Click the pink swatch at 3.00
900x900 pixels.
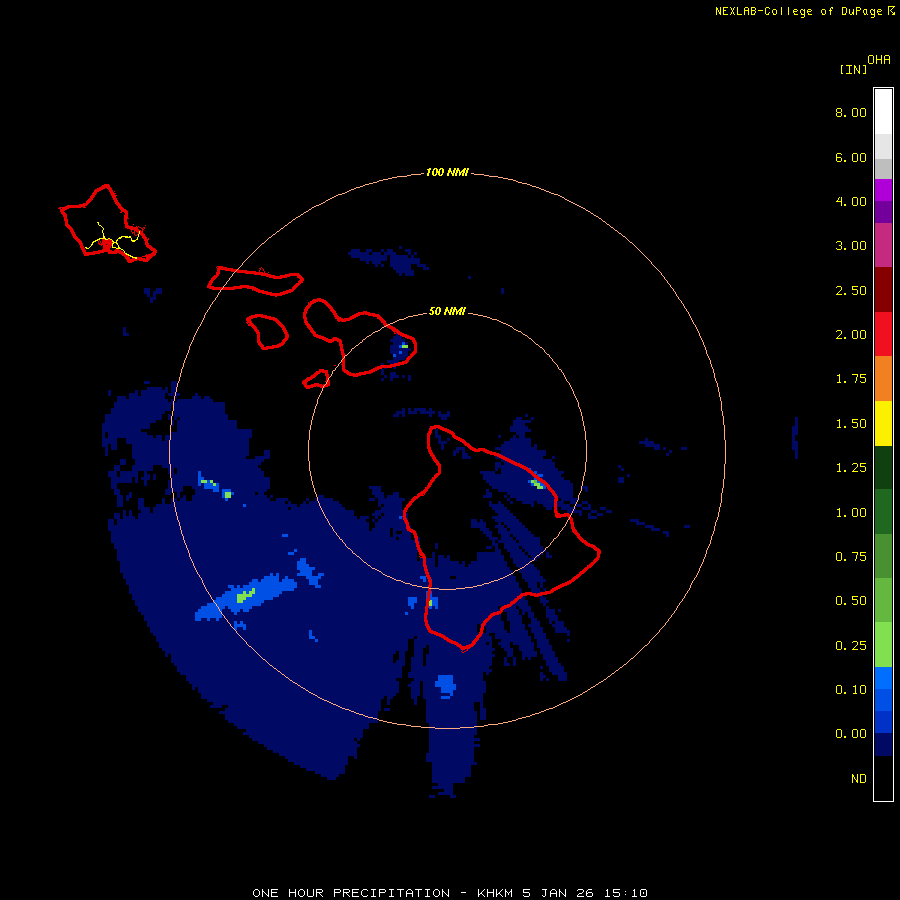click(x=883, y=245)
